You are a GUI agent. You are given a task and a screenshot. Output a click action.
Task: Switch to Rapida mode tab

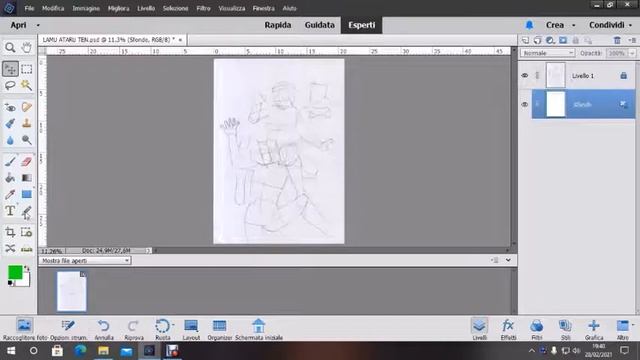tap(278, 25)
